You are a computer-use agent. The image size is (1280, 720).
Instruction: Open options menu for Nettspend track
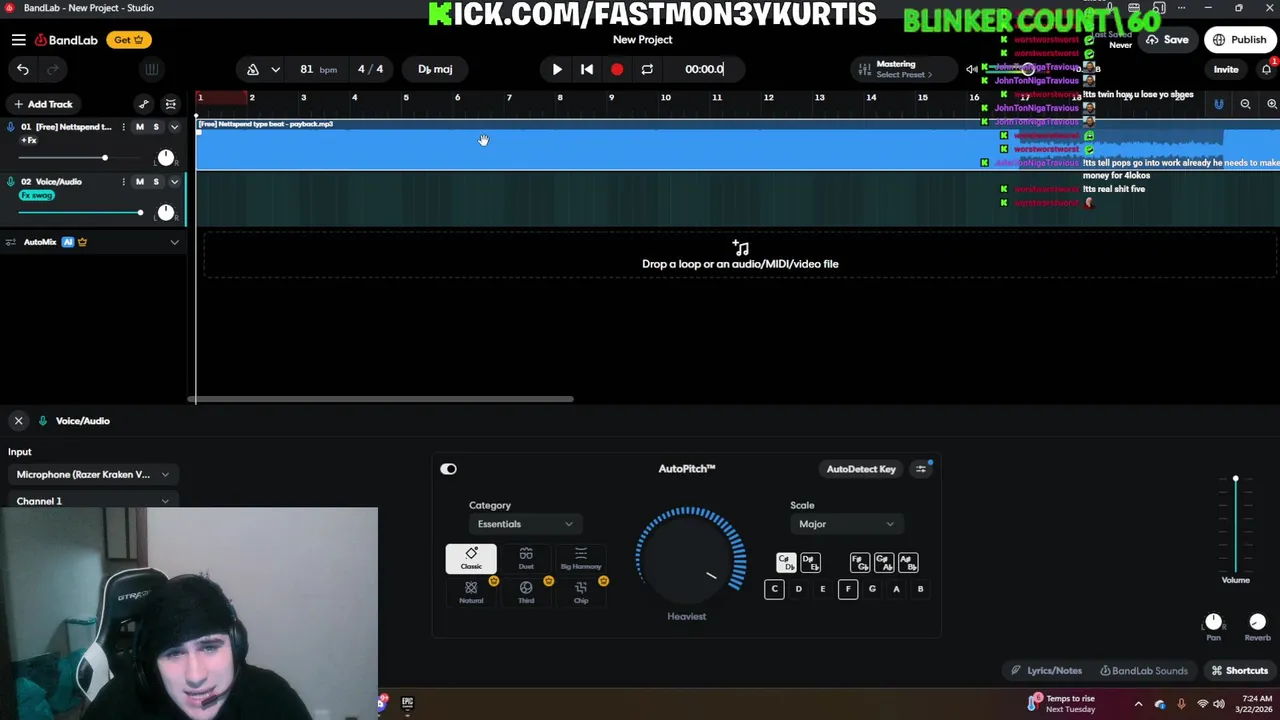pos(123,127)
